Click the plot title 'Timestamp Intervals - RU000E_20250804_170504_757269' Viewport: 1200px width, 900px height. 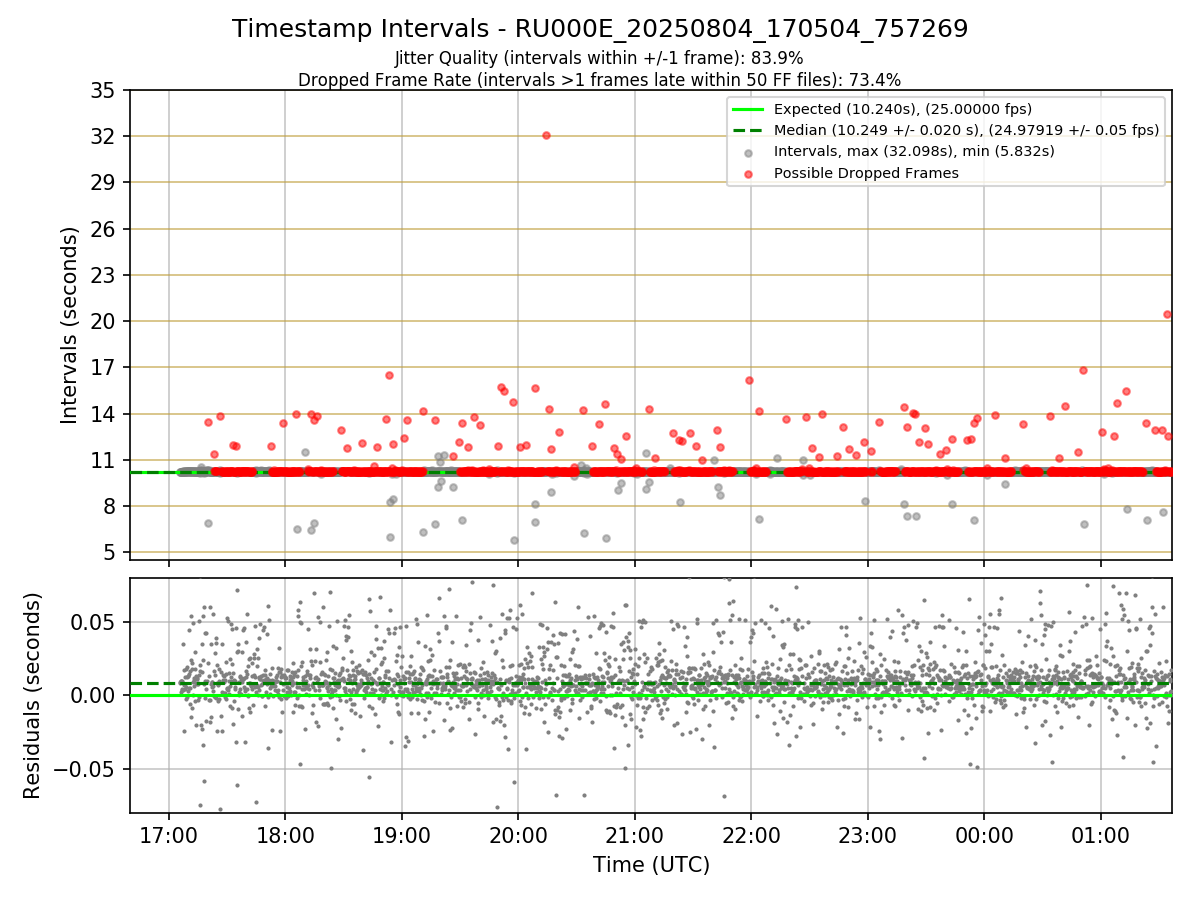click(600, 29)
